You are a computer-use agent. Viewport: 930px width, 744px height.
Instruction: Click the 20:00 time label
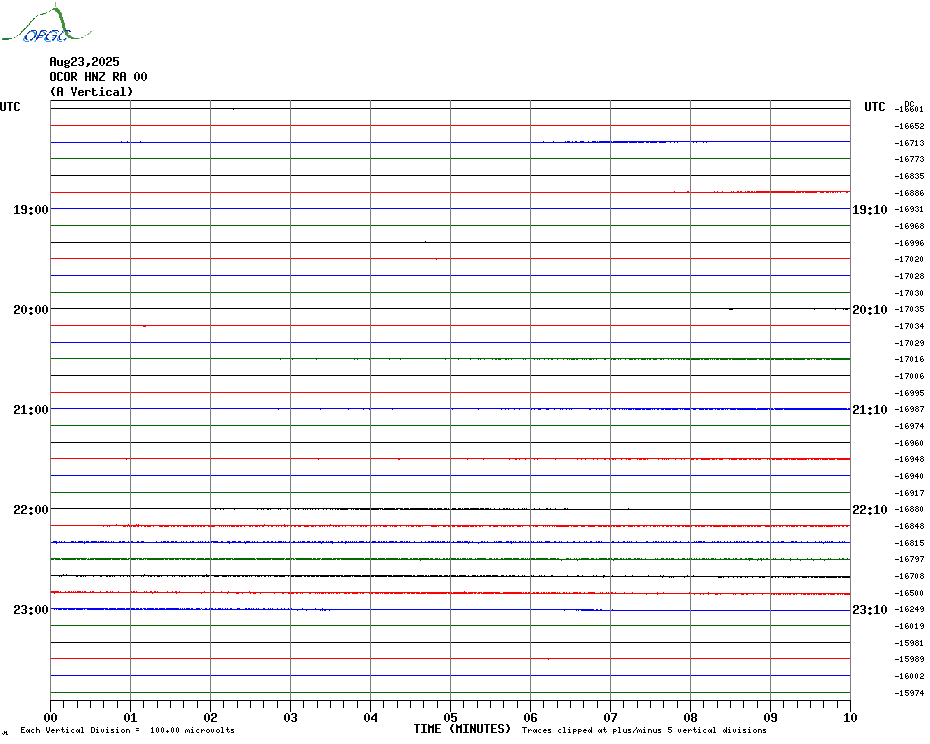[31, 309]
